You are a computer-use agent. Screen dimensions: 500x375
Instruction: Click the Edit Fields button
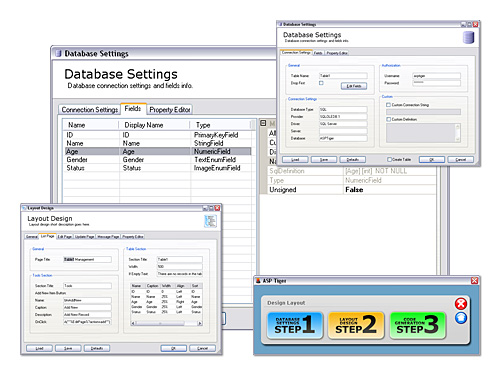354,86
